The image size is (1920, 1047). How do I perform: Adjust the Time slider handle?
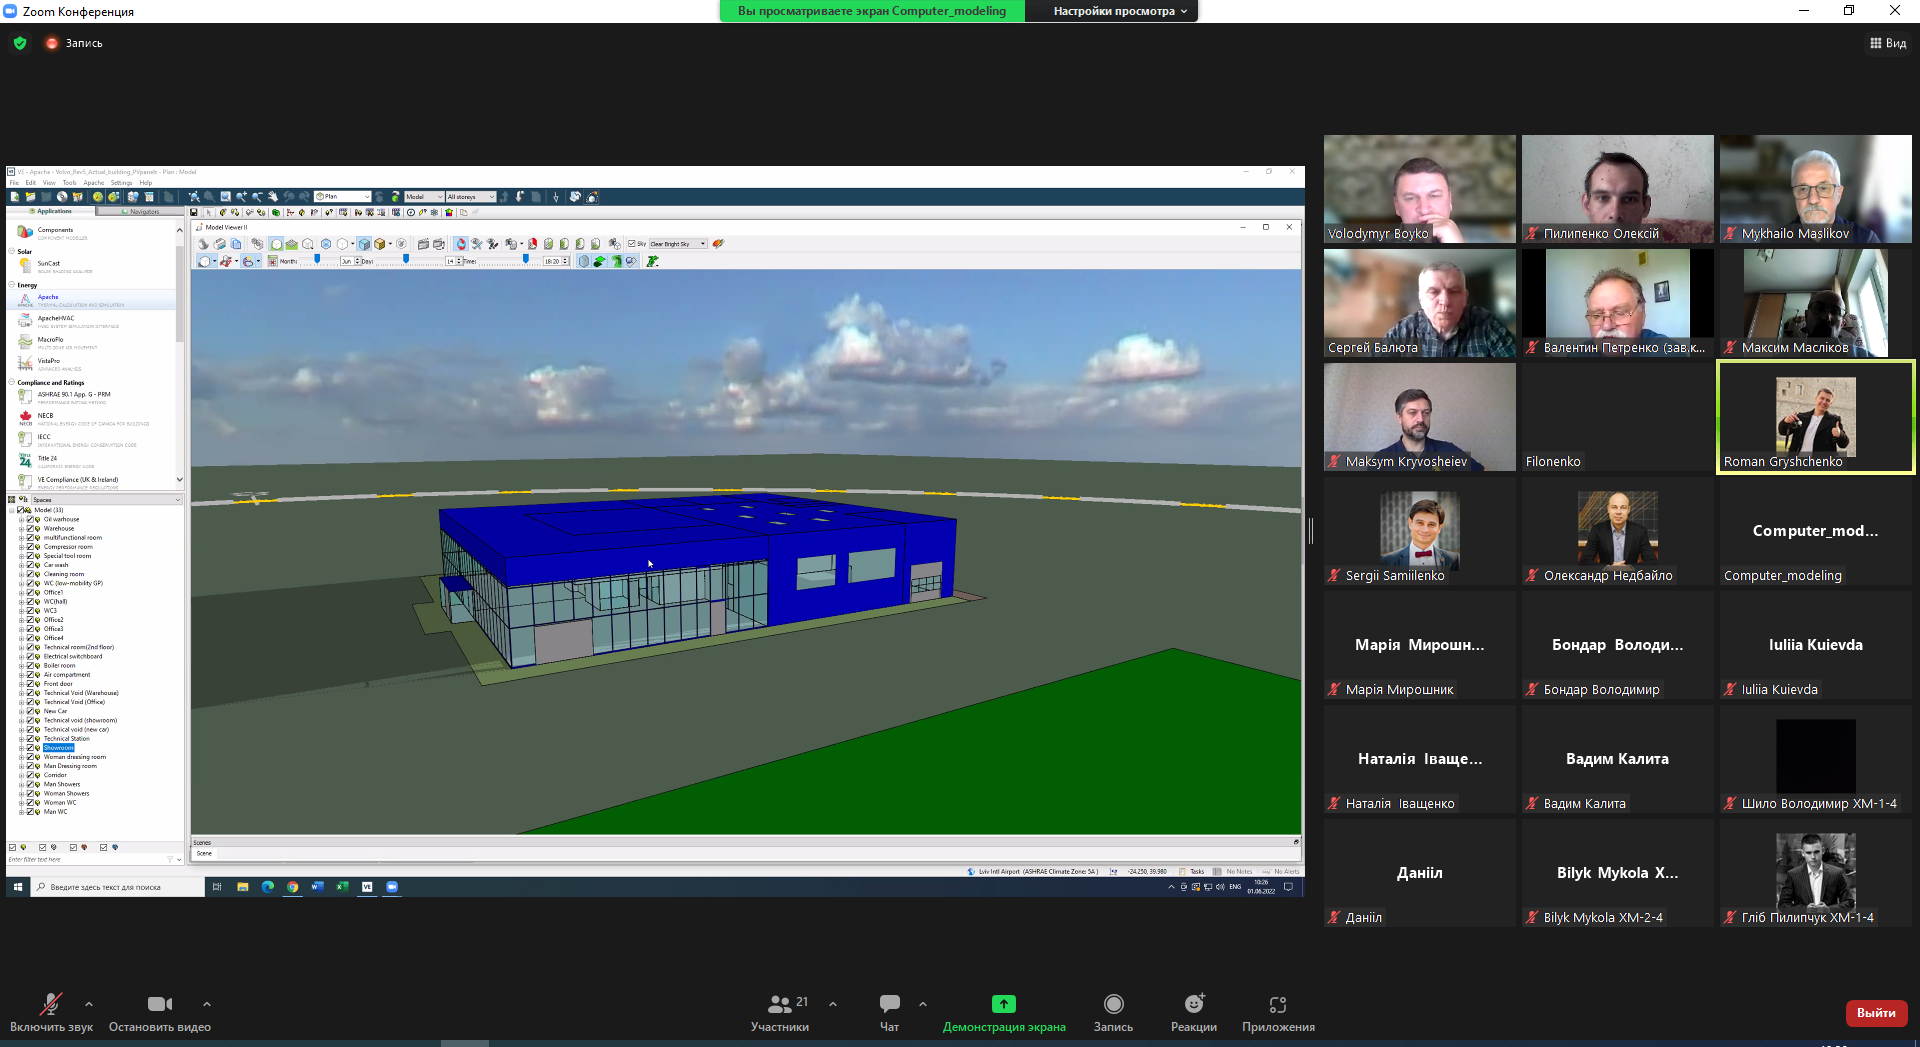tap(526, 259)
